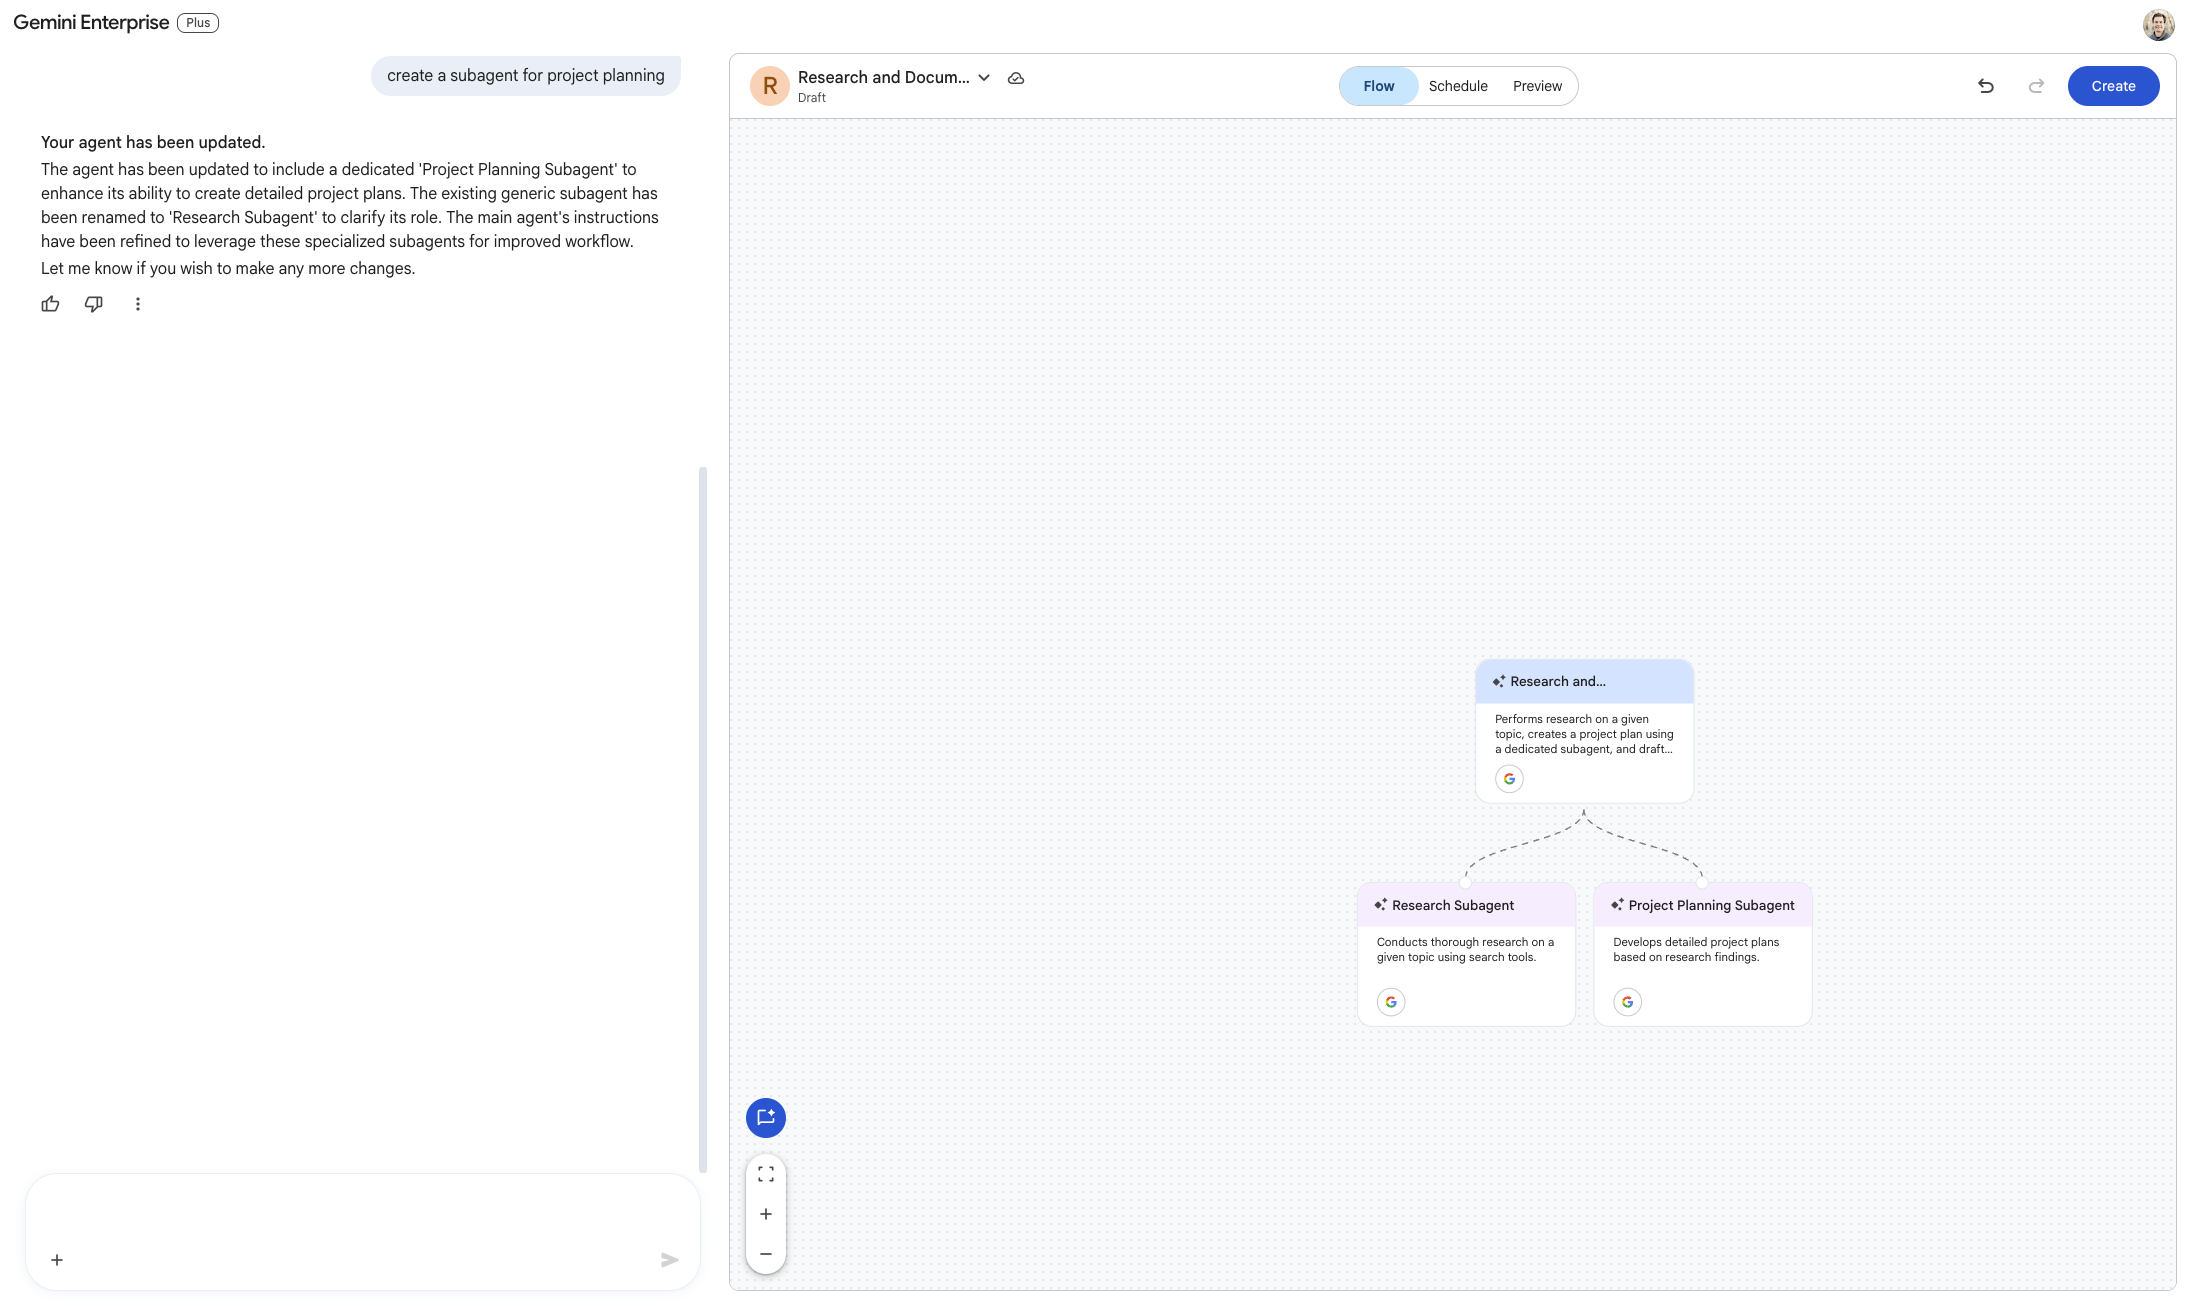Click 'Your agent has been updated.' heading
This screenshot has height=1306, width=2185.
point(153,142)
